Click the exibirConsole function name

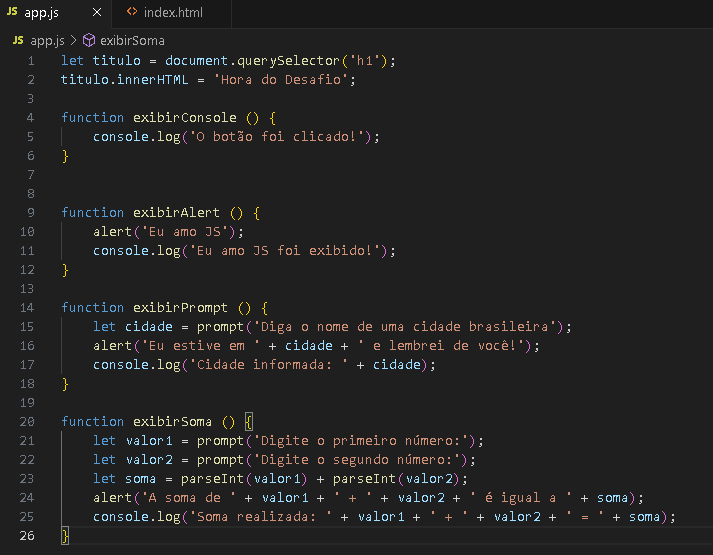pos(185,118)
